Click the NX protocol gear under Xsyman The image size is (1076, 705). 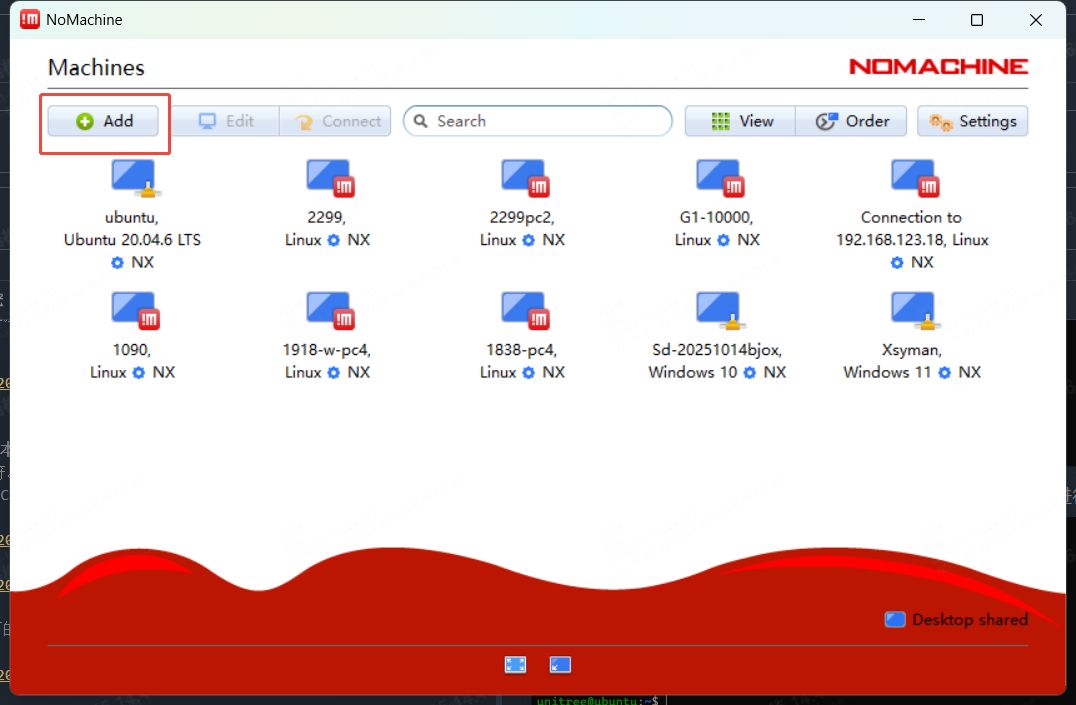(x=945, y=373)
